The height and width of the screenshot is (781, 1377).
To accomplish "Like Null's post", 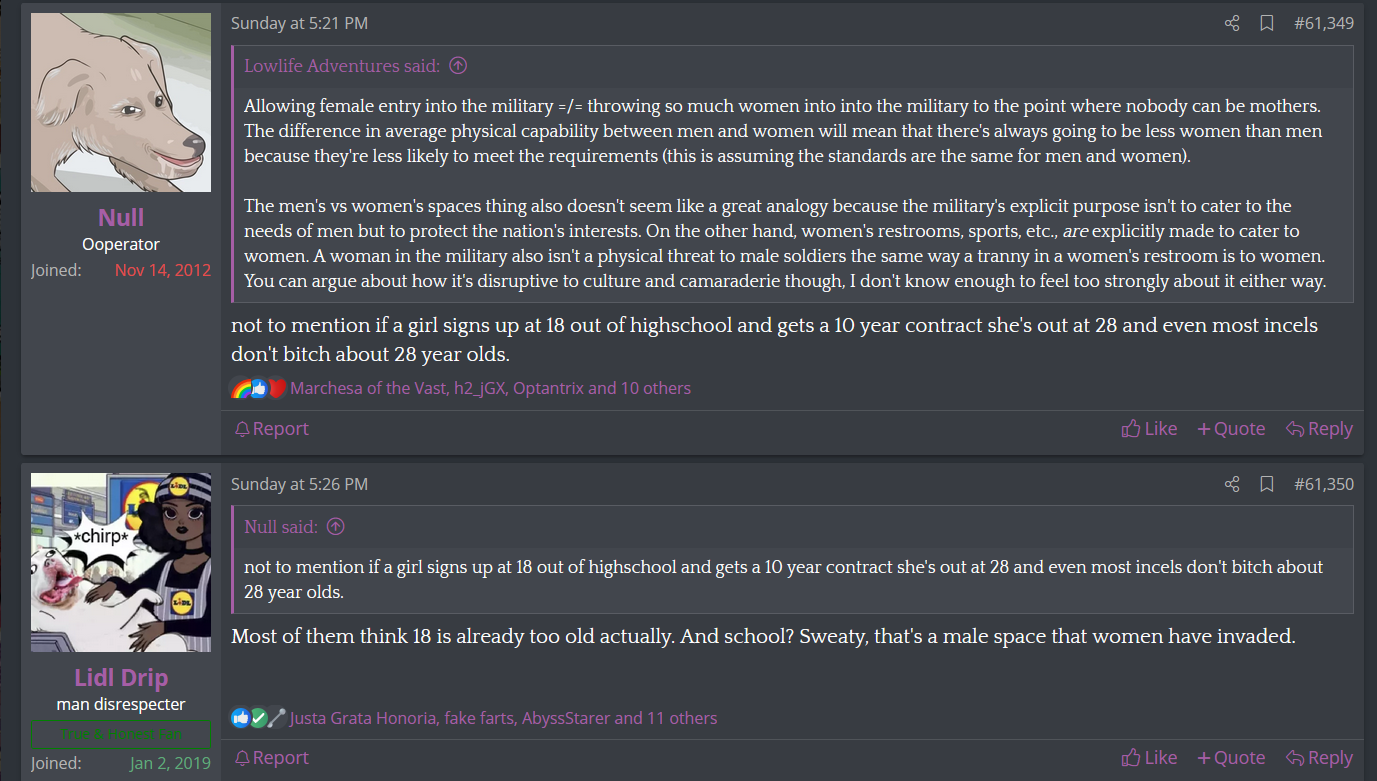I will (1149, 429).
